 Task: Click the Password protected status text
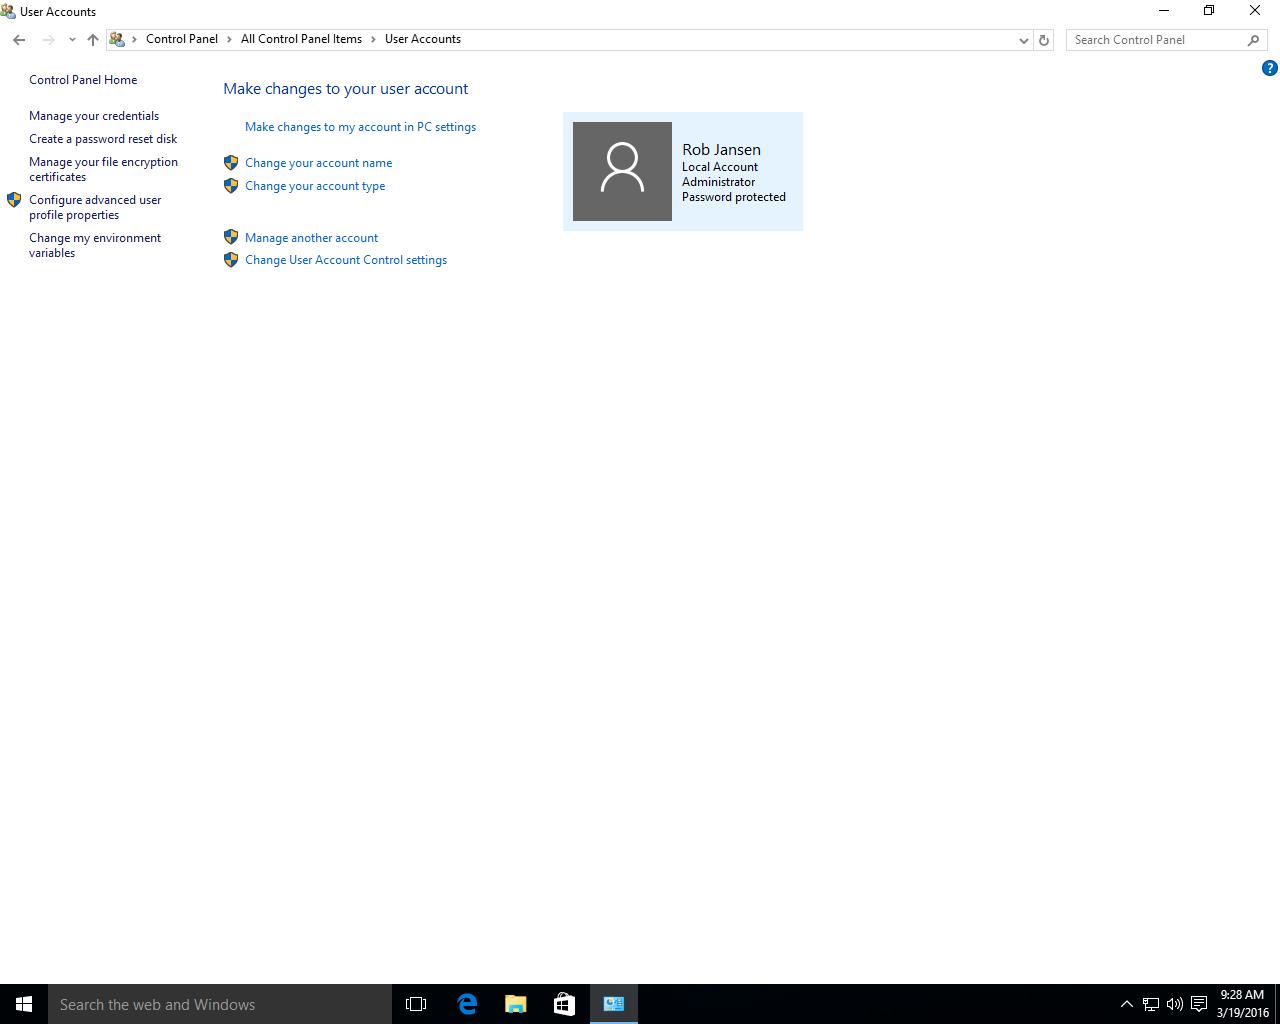(x=734, y=197)
